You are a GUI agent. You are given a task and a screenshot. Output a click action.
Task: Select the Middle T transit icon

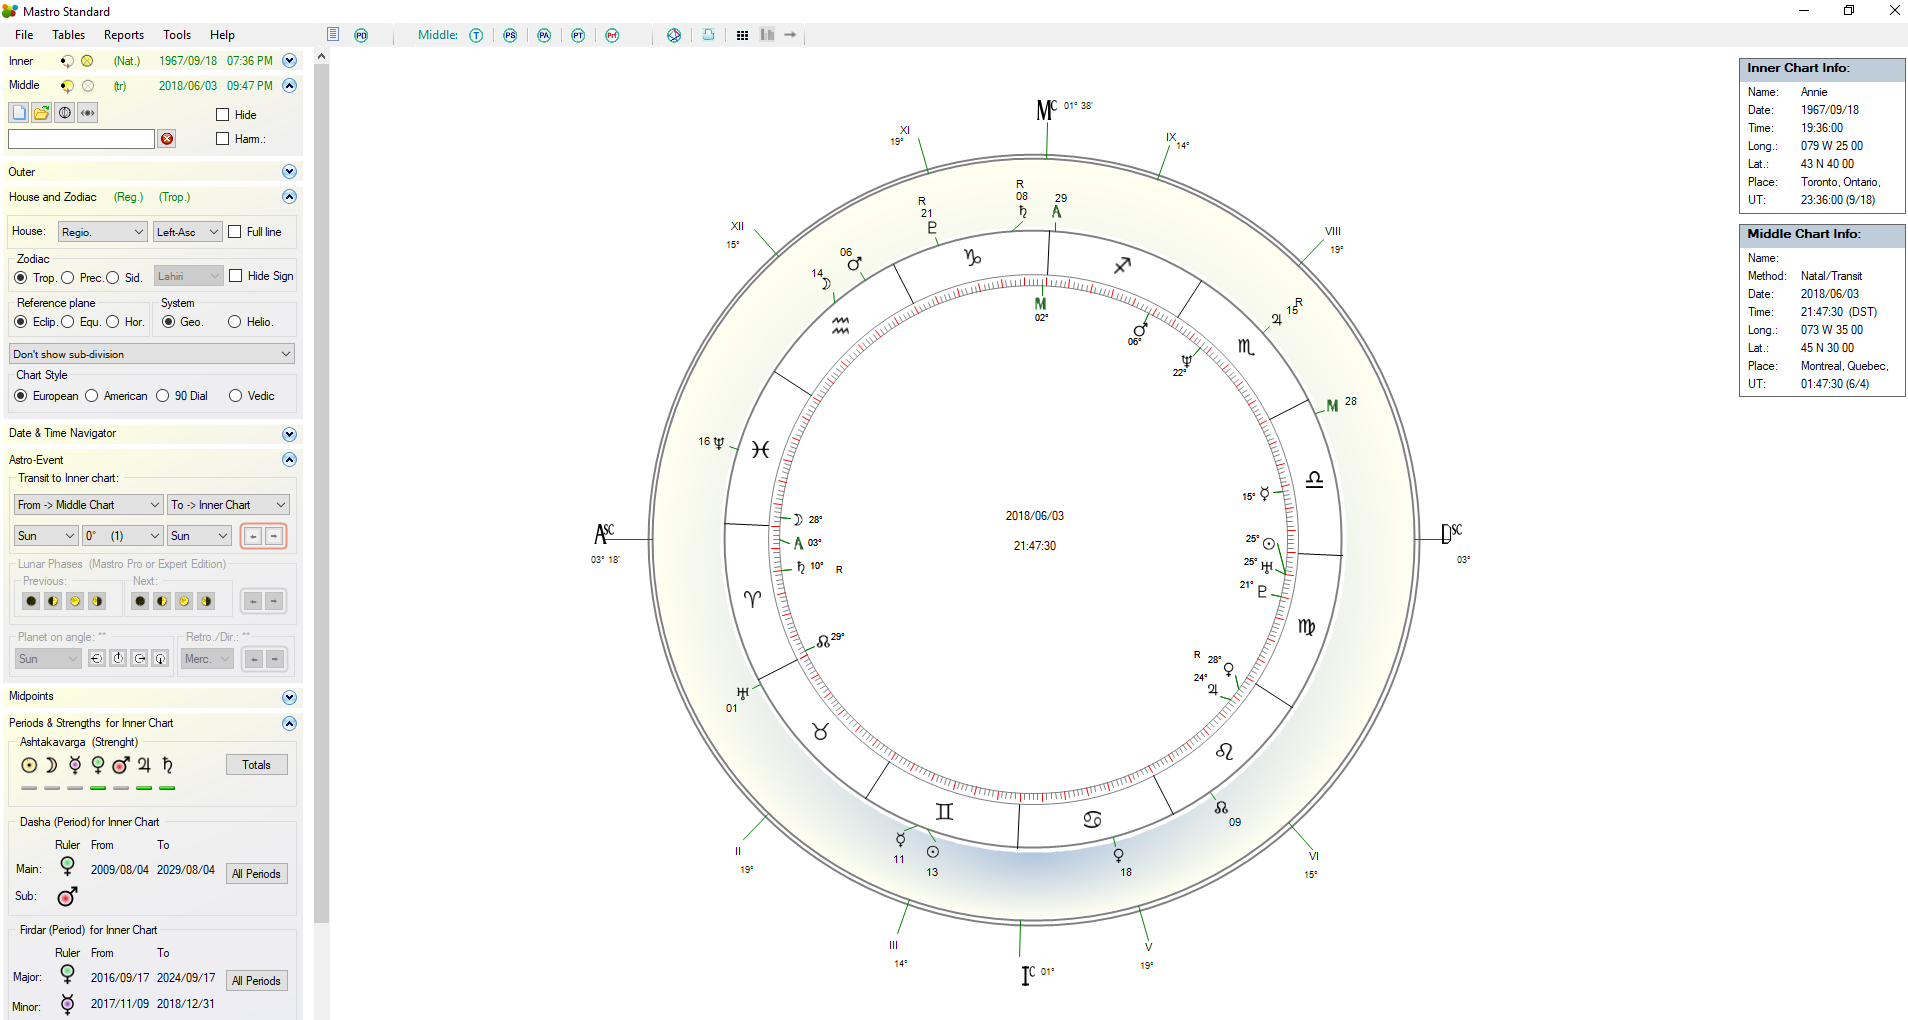pos(476,35)
